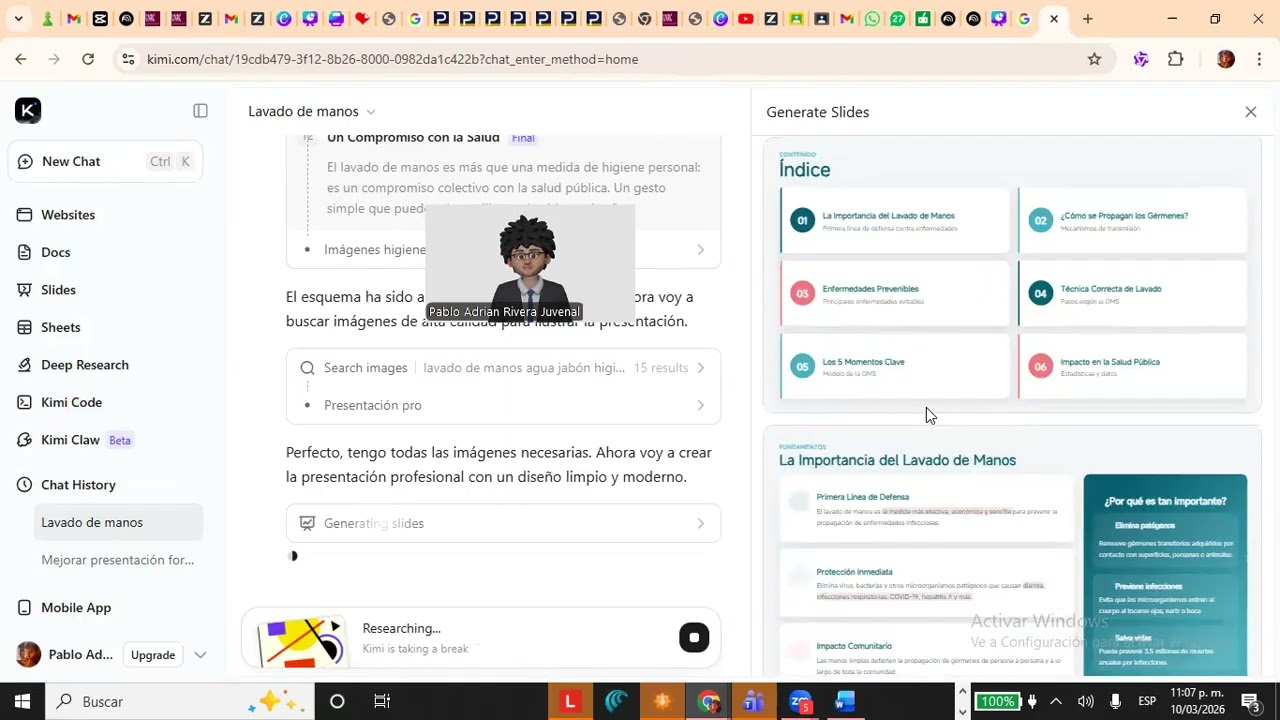
Task: Open a new browser tab
Action: [x=1088, y=19]
